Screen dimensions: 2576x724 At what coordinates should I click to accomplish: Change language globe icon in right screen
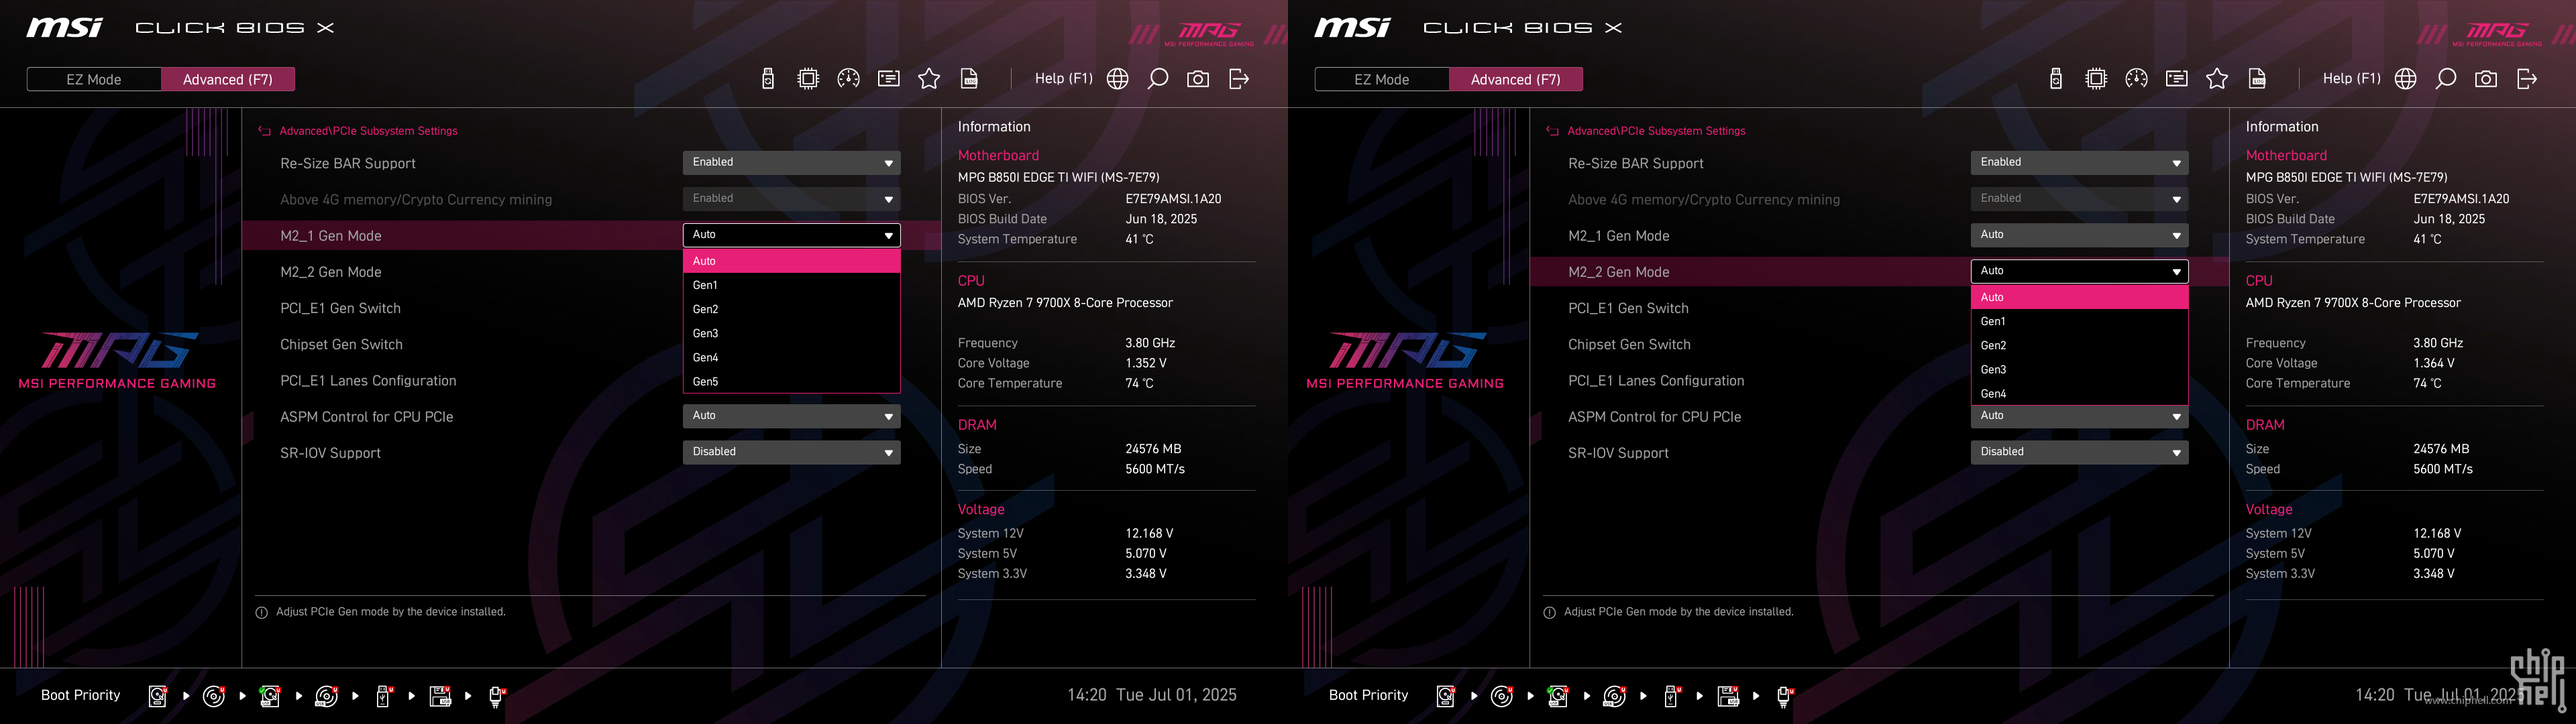tap(2406, 79)
